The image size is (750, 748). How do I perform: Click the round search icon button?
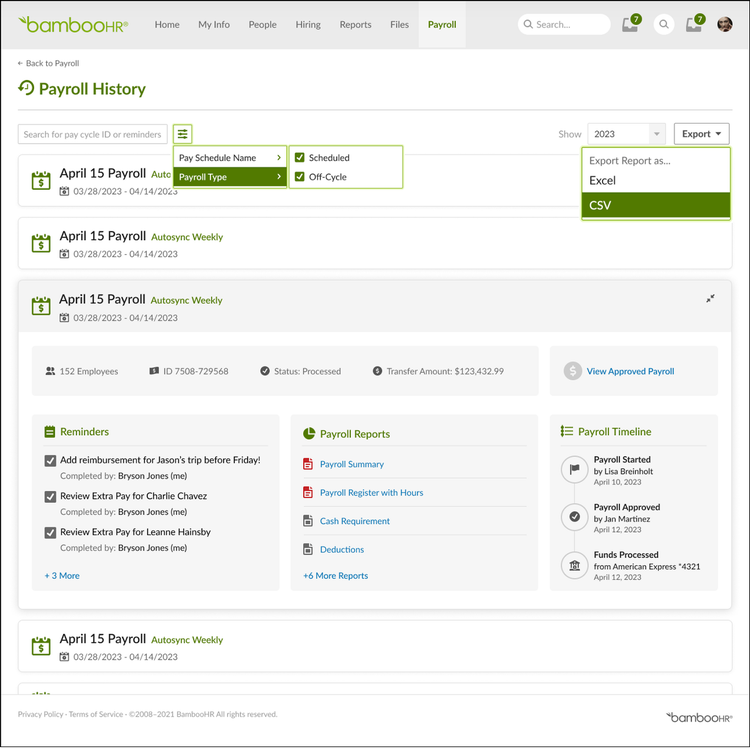pos(663,24)
